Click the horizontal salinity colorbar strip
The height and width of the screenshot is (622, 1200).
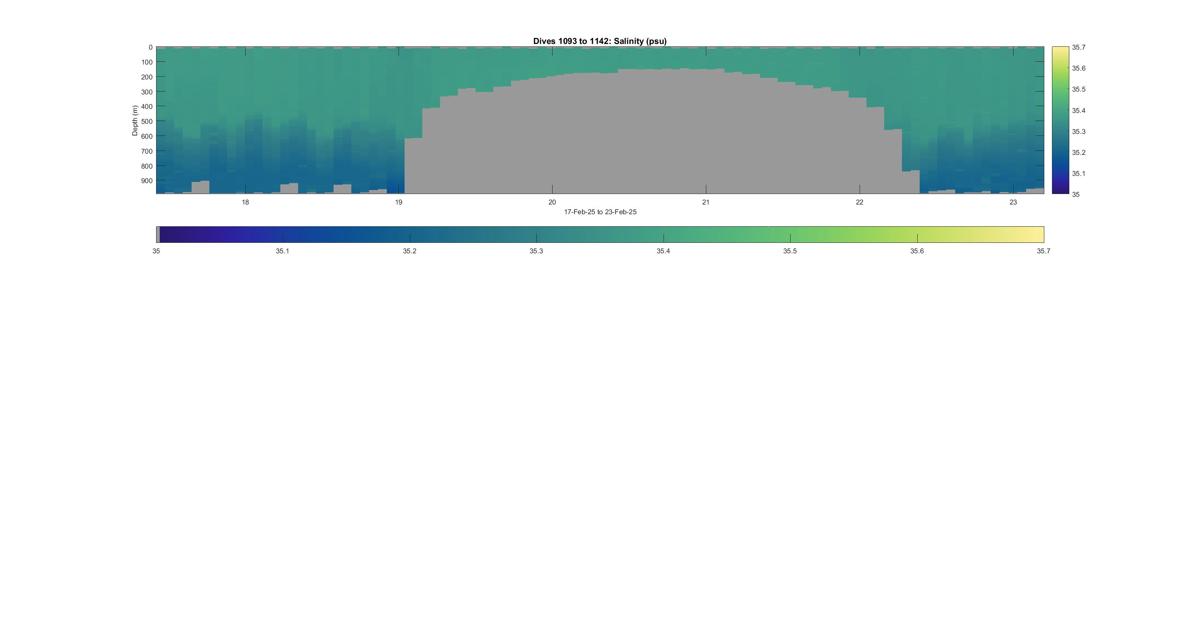pyautogui.click(x=600, y=234)
